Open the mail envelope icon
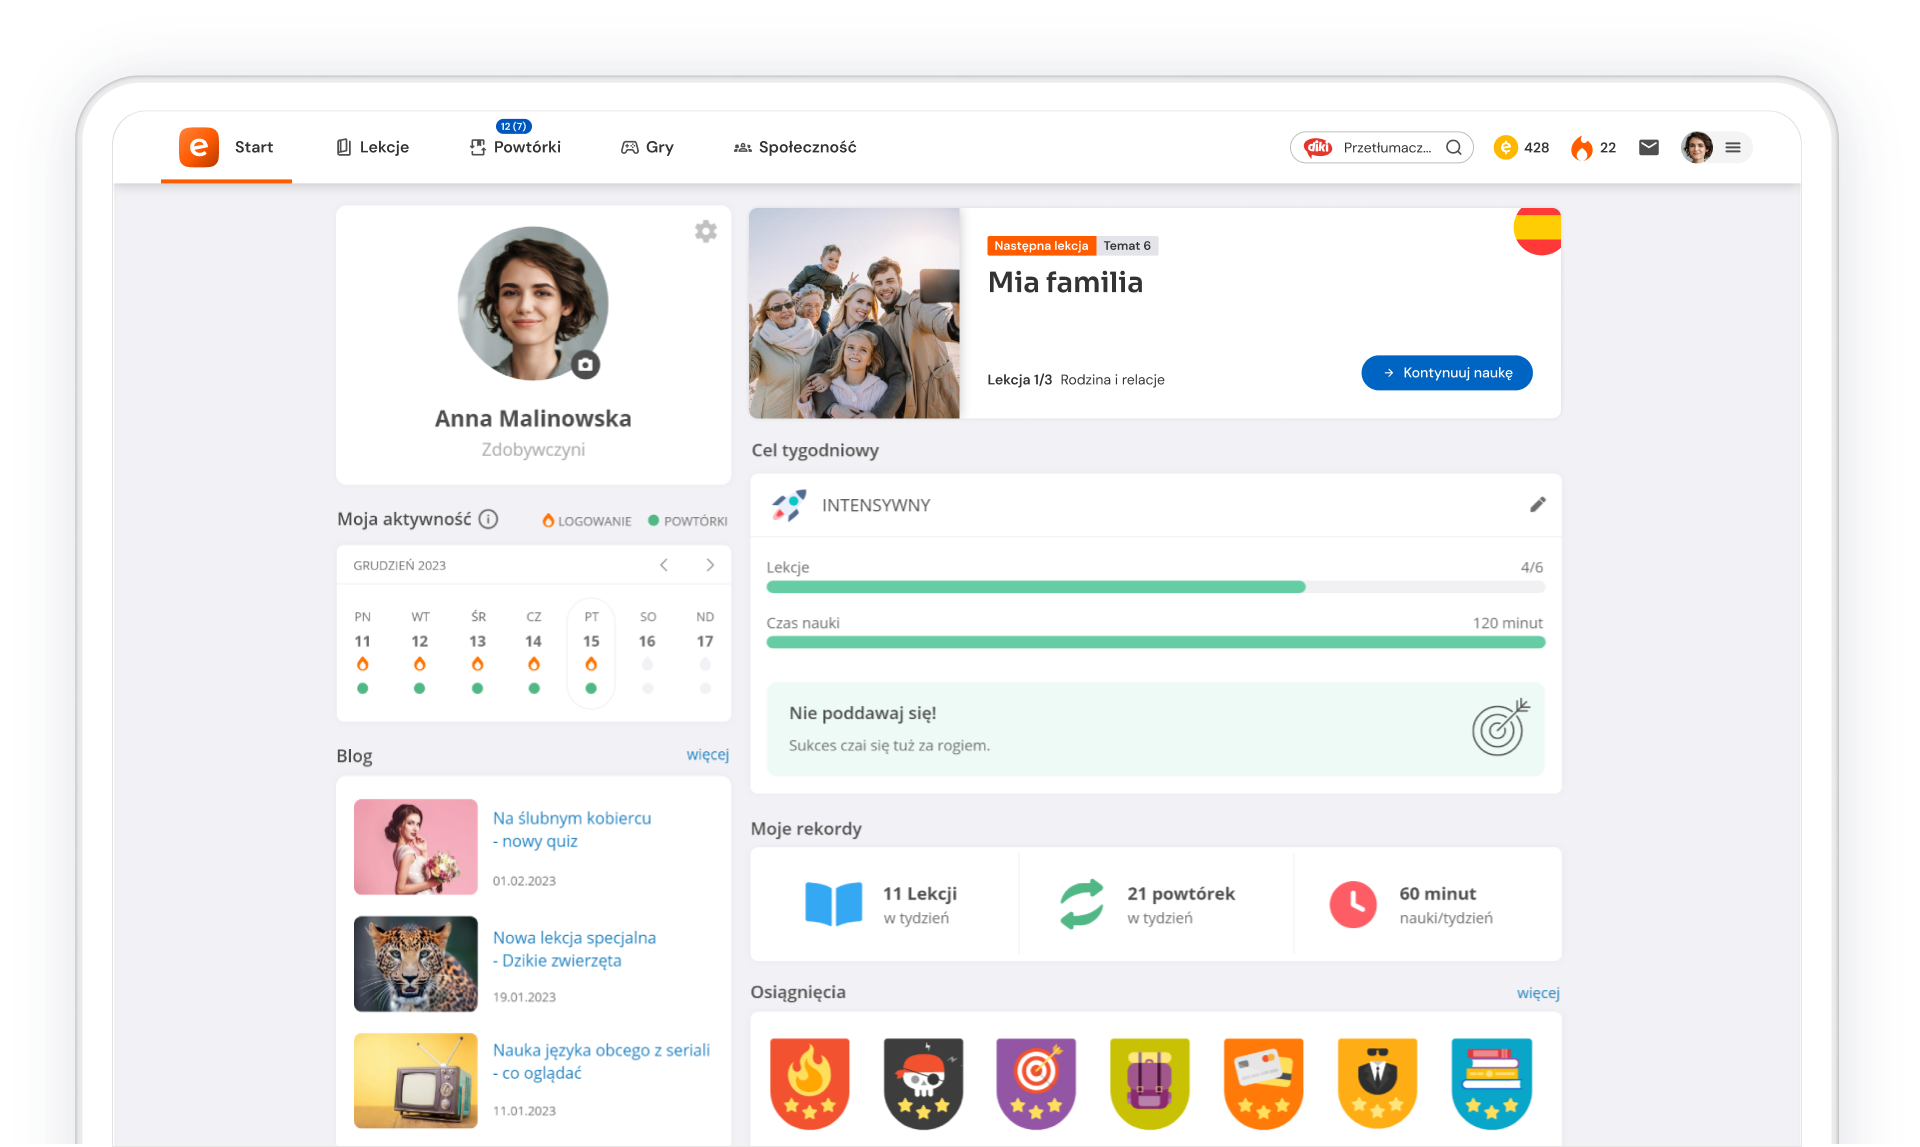The width and height of the screenshot is (1920, 1147). tap(1649, 147)
